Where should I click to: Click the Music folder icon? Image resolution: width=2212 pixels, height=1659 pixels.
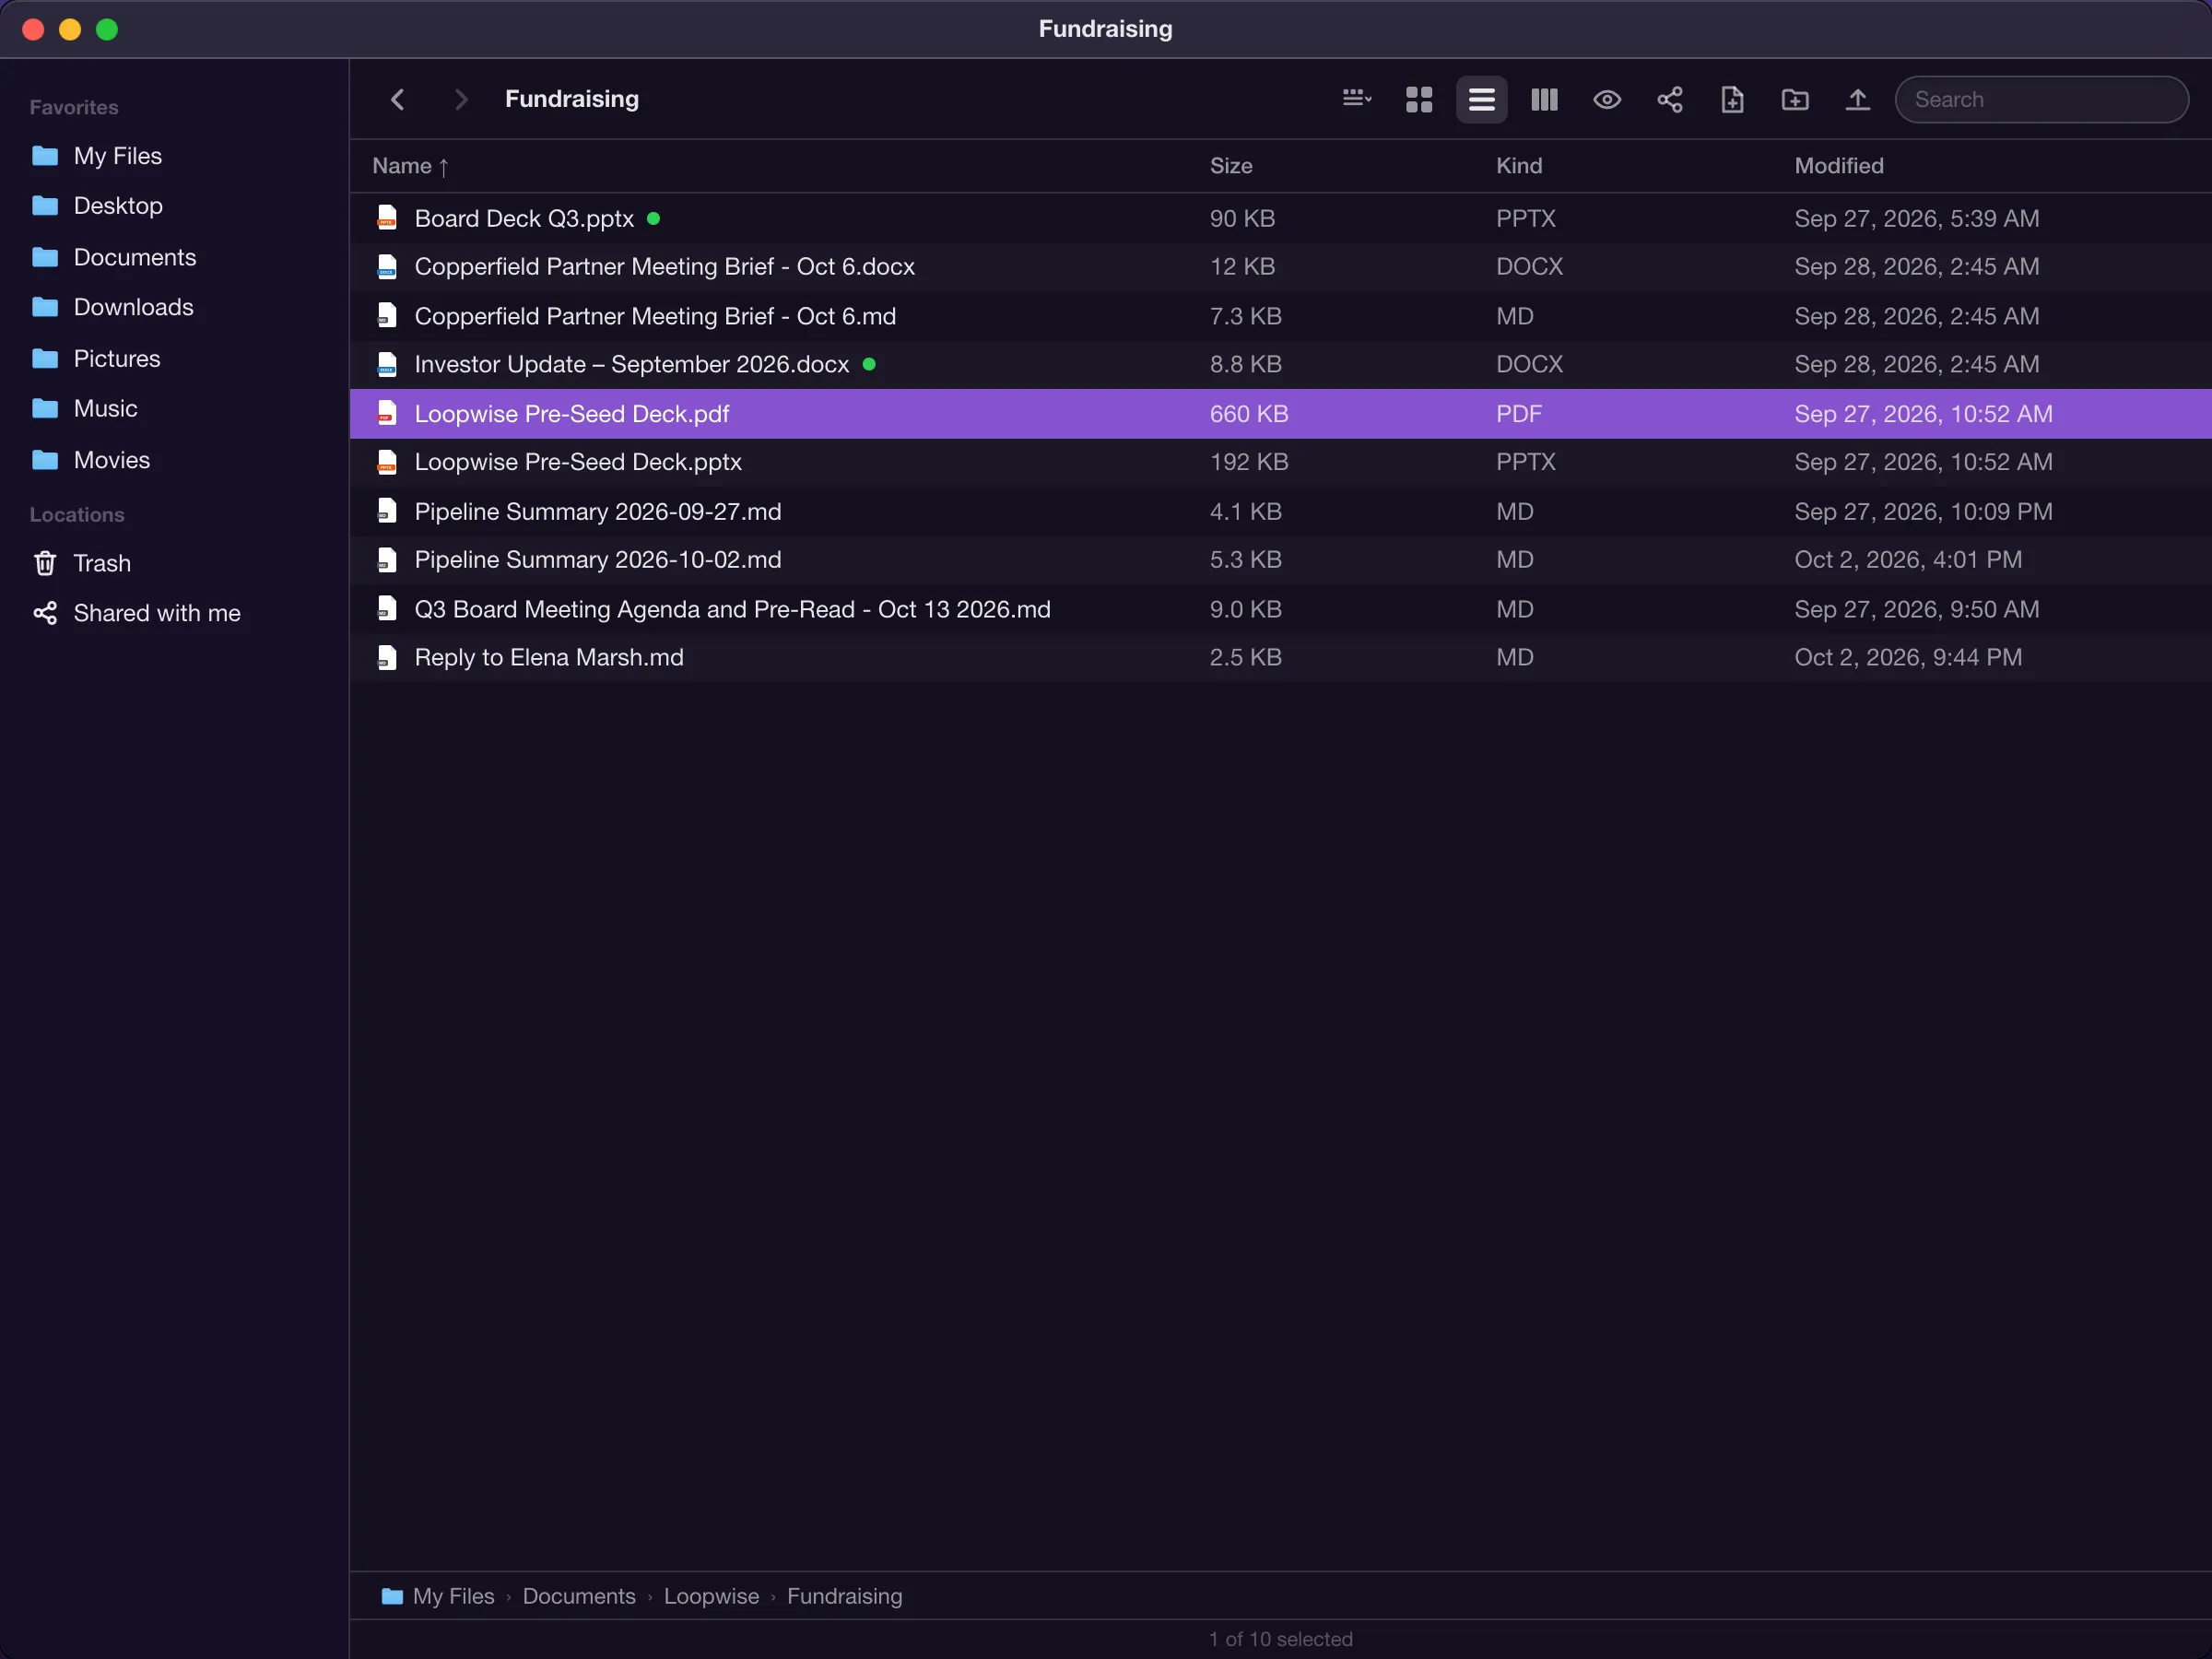click(45, 408)
